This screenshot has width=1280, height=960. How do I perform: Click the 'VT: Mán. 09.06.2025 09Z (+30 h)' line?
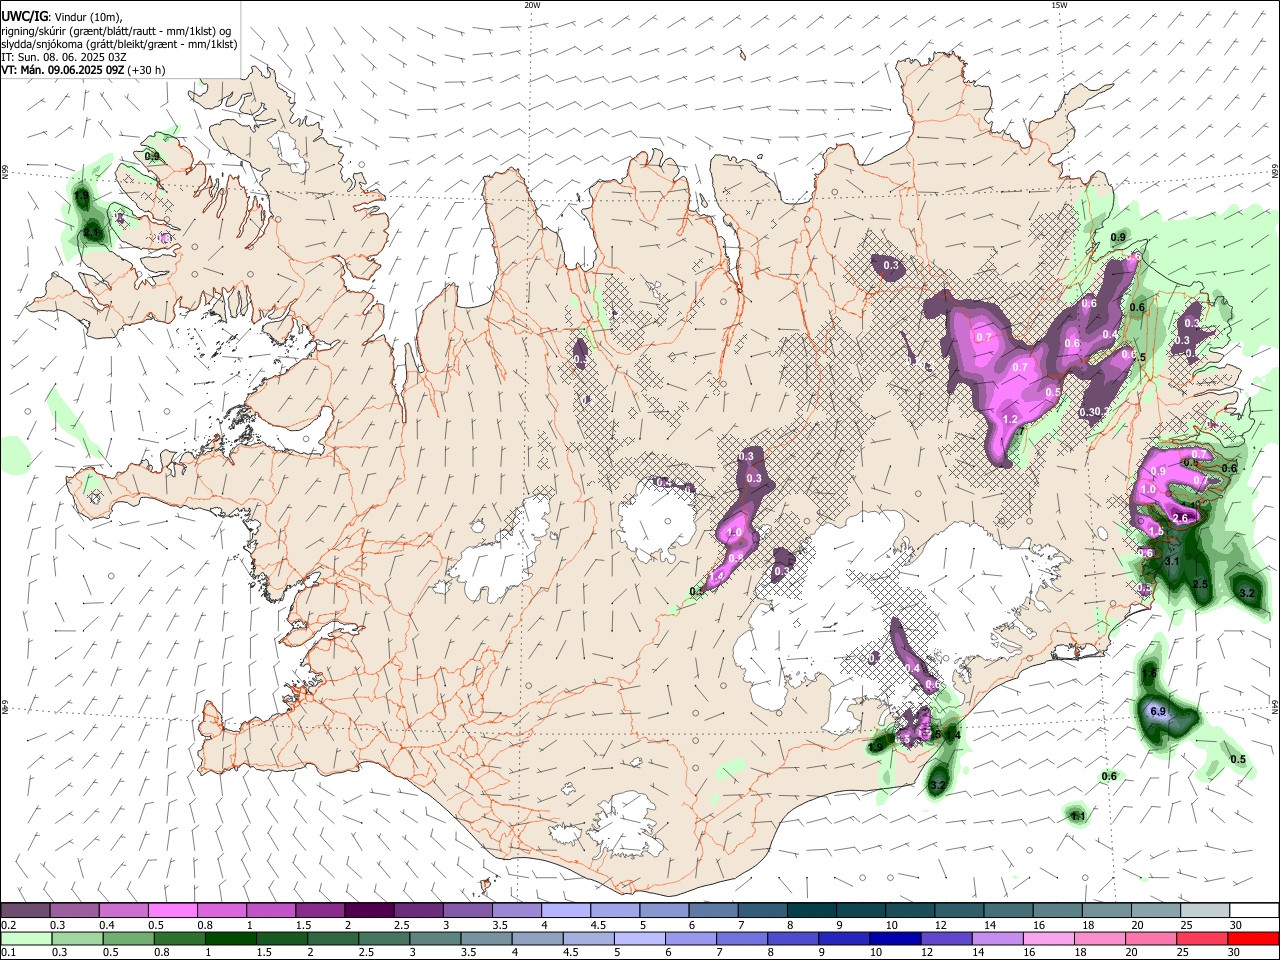tap(83, 70)
